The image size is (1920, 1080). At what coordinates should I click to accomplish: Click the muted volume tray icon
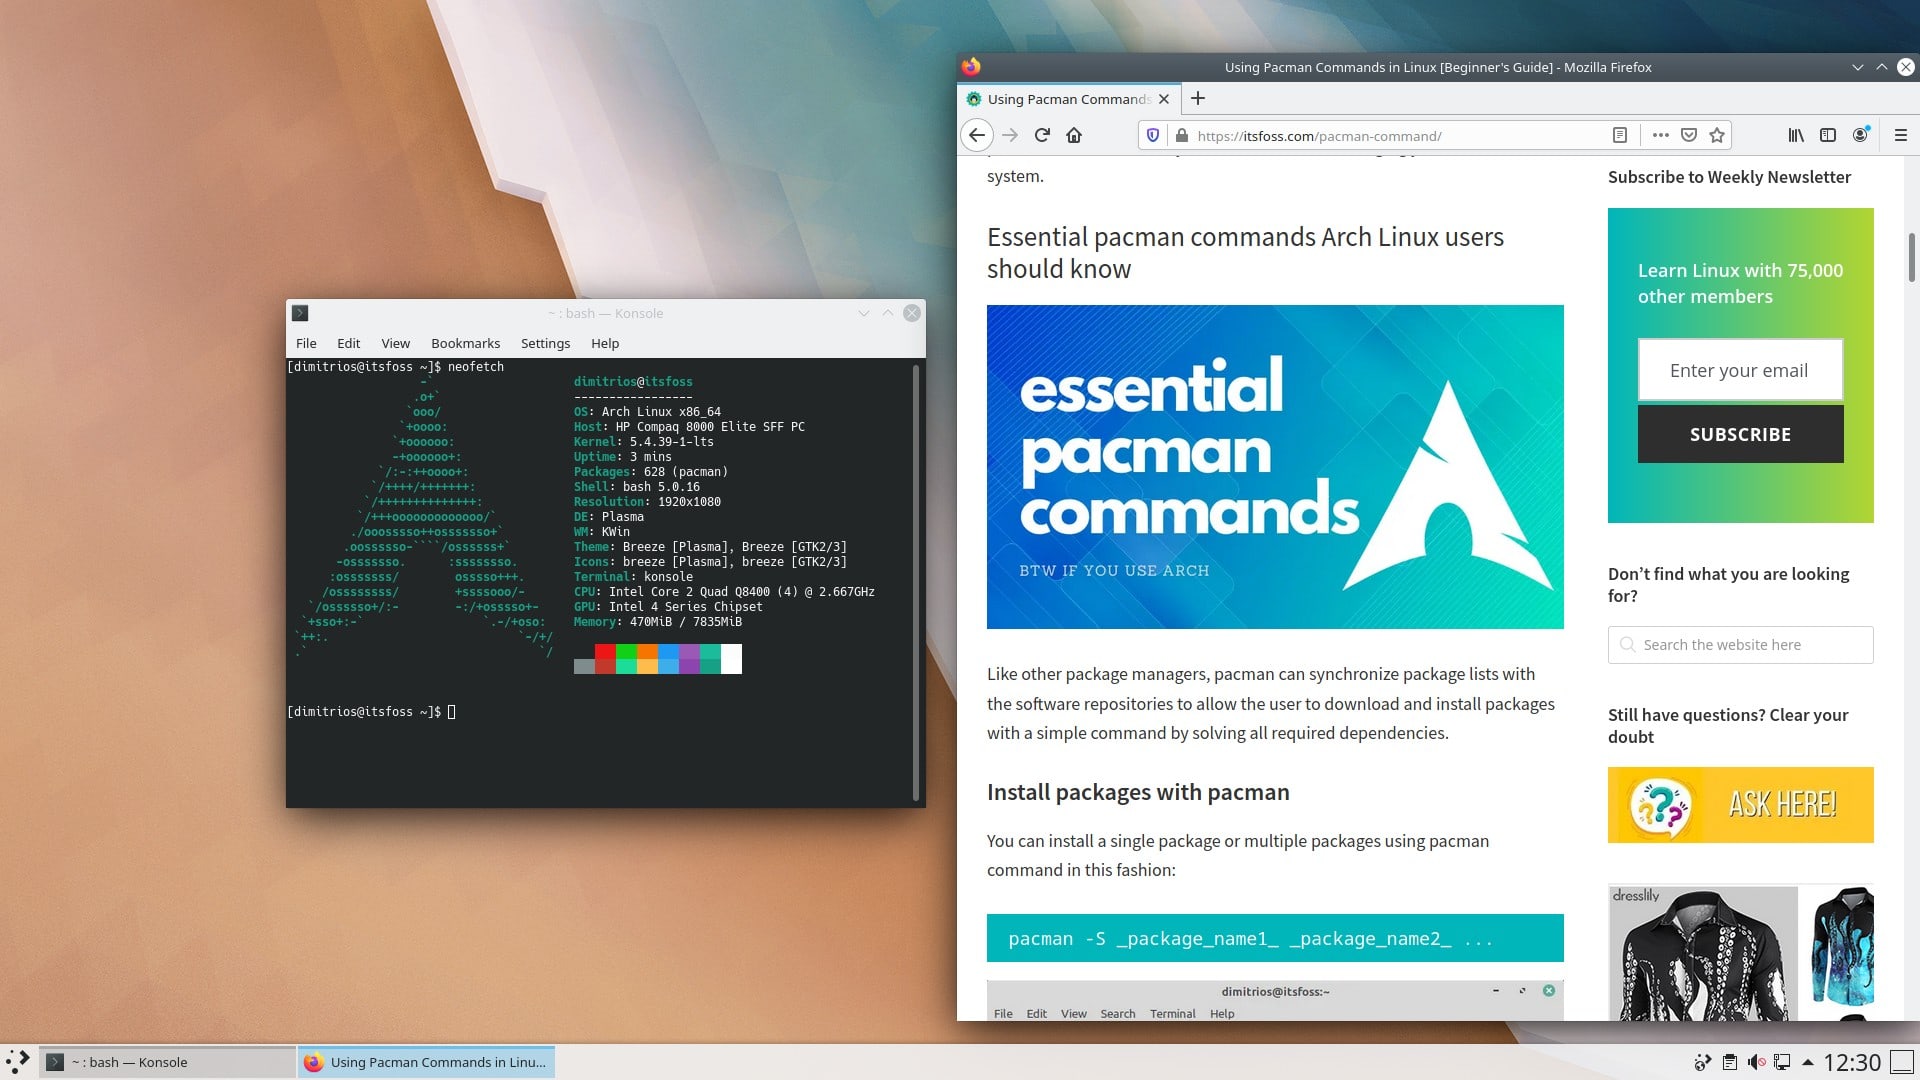pyautogui.click(x=1756, y=1062)
